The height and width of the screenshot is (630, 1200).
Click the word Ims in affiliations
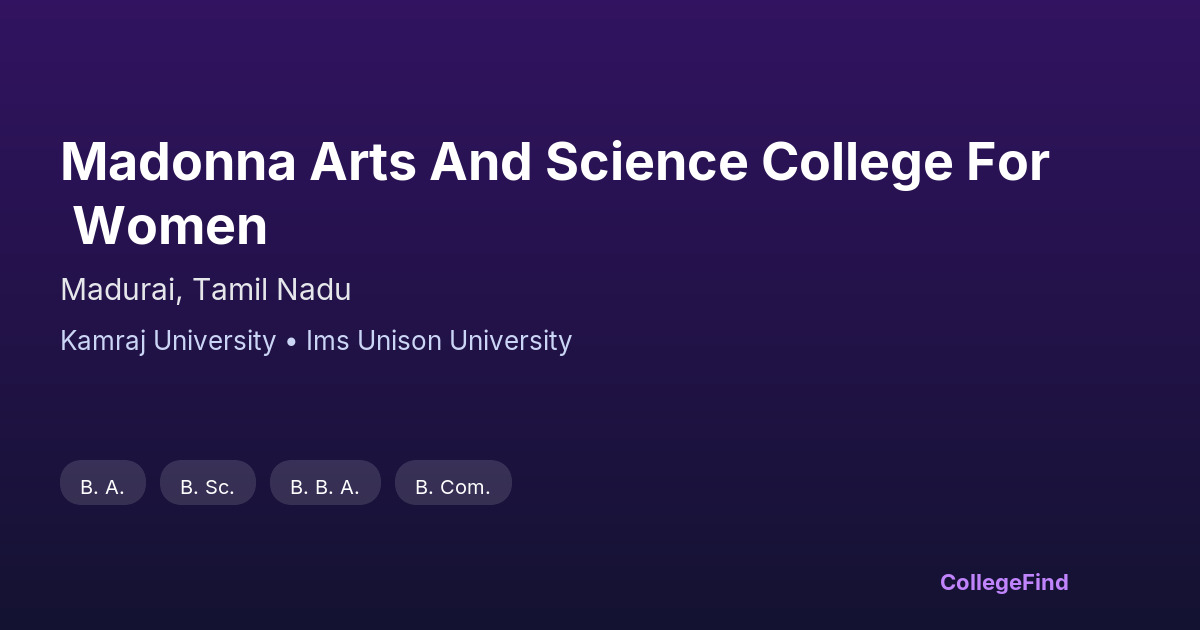click(327, 341)
